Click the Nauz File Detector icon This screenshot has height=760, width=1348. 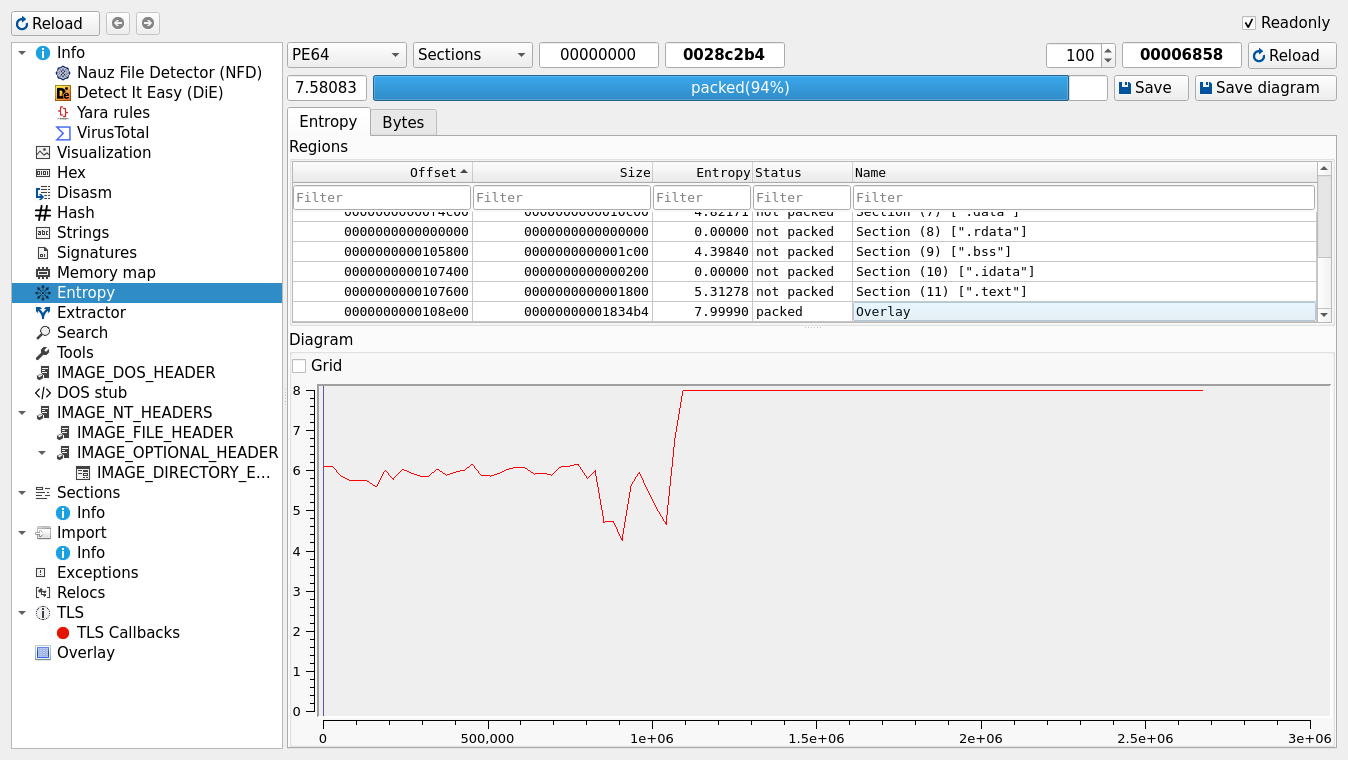63,73
